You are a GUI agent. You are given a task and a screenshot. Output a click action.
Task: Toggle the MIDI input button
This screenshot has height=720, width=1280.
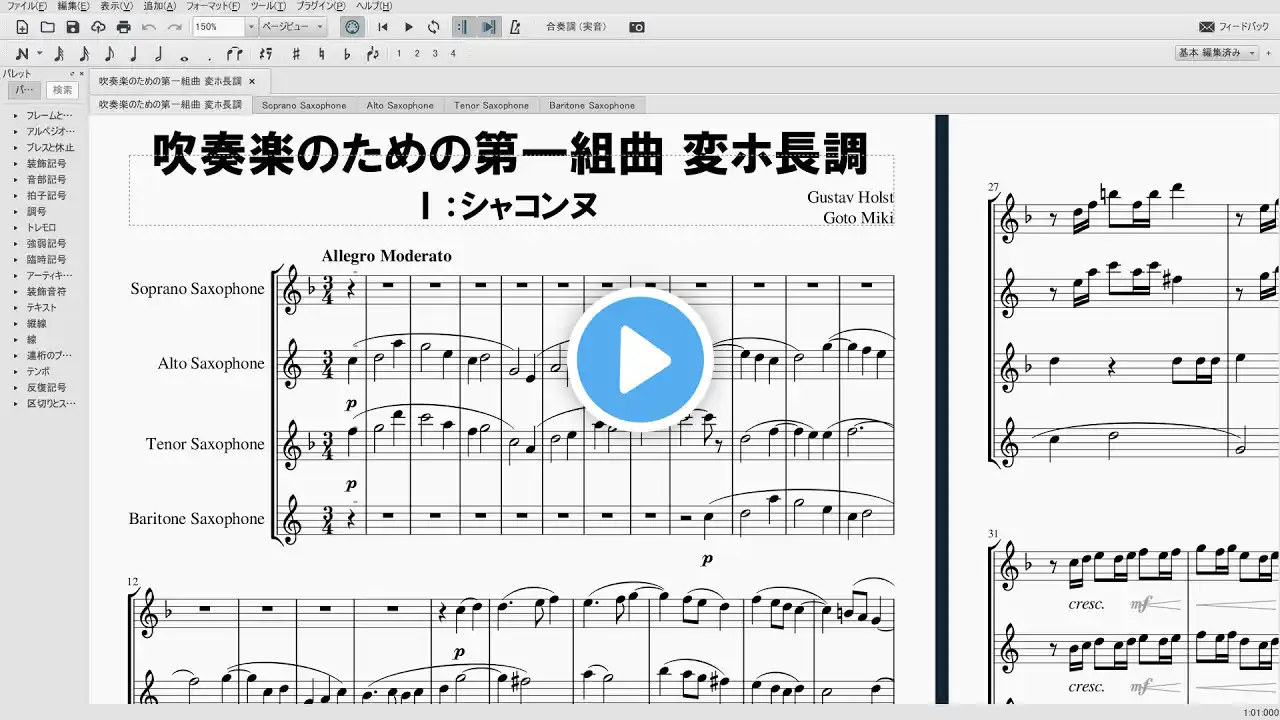352,27
